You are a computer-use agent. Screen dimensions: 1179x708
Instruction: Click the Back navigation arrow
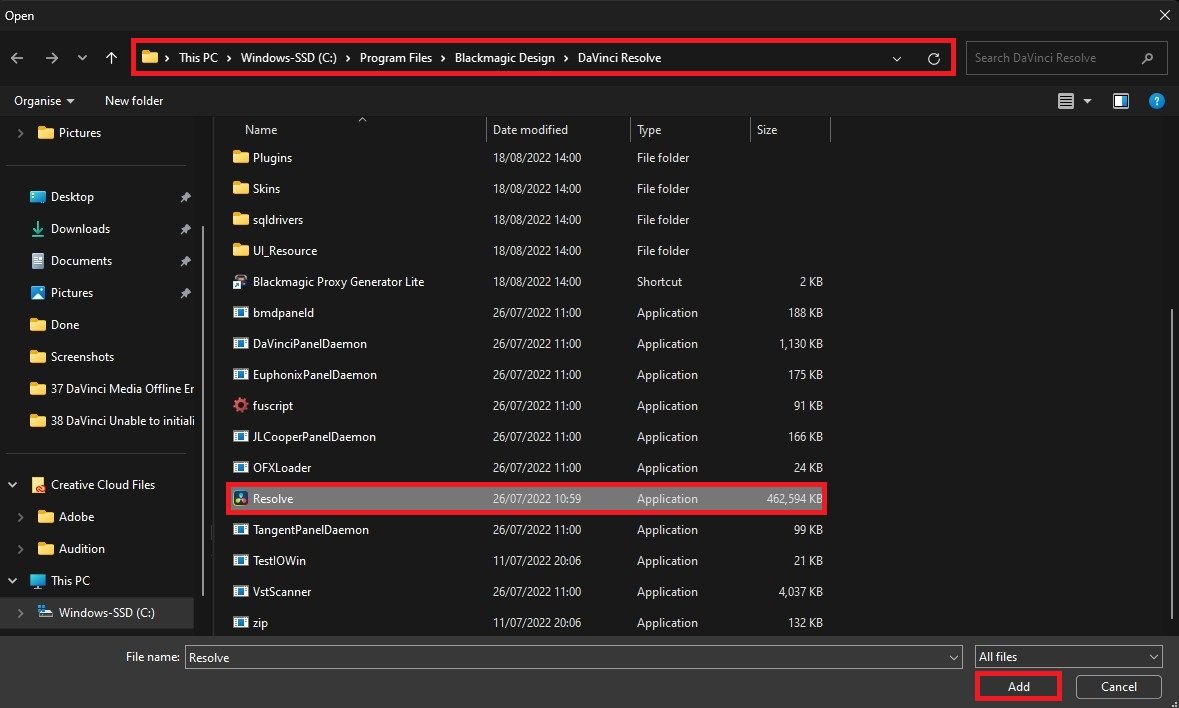click(x=17, y=58)
